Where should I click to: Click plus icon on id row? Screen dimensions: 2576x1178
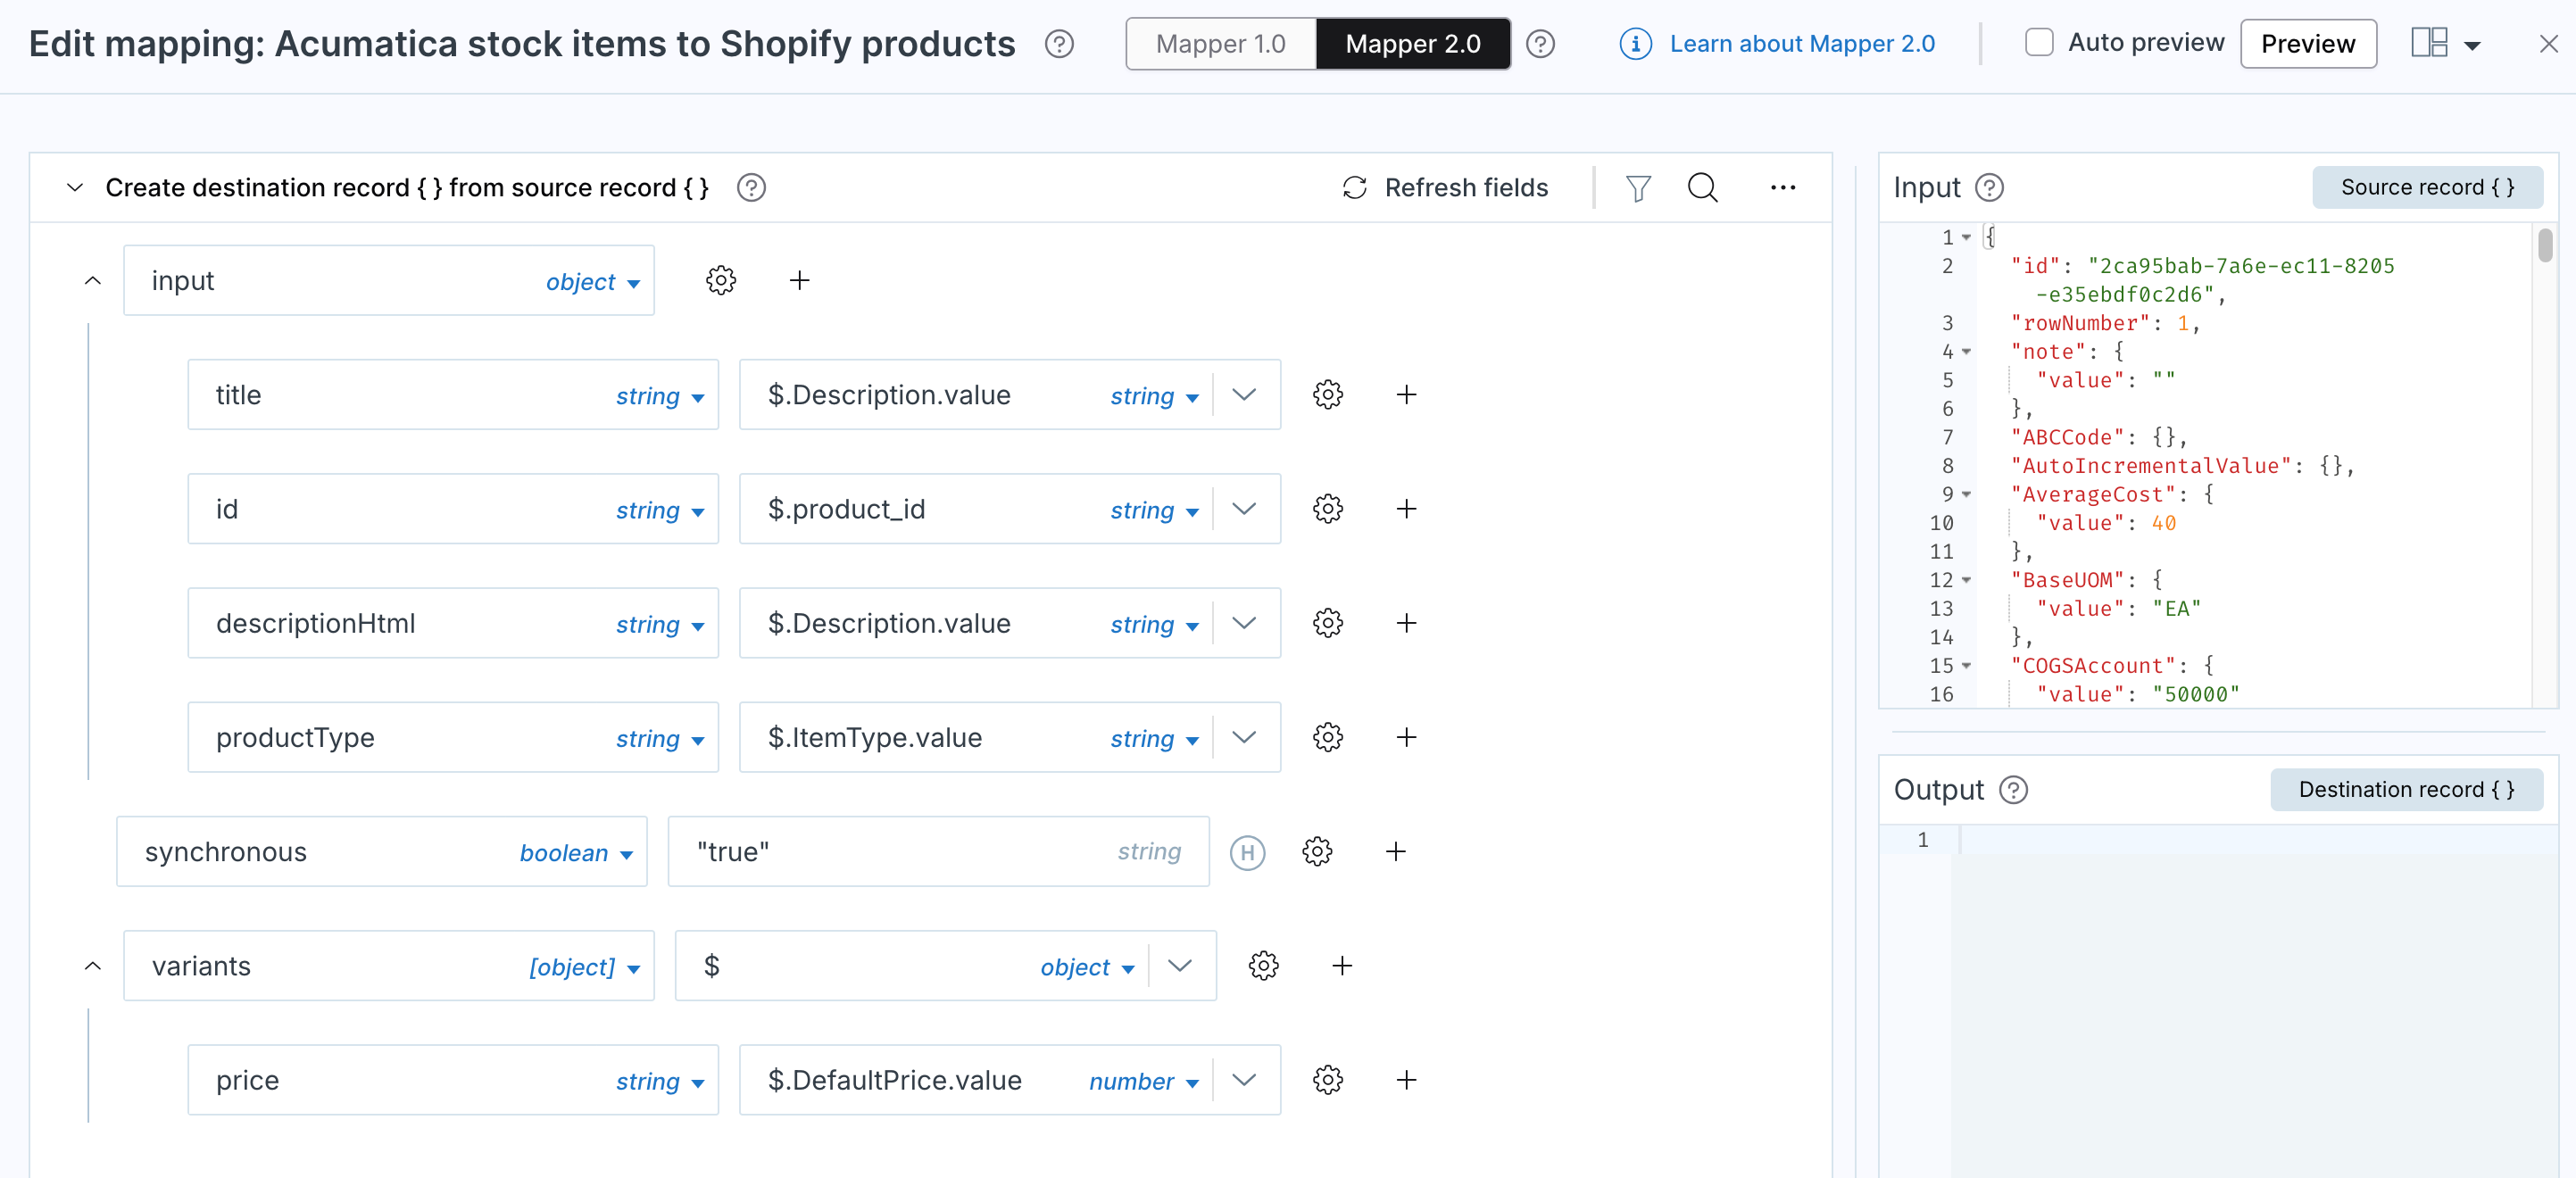1406,509
